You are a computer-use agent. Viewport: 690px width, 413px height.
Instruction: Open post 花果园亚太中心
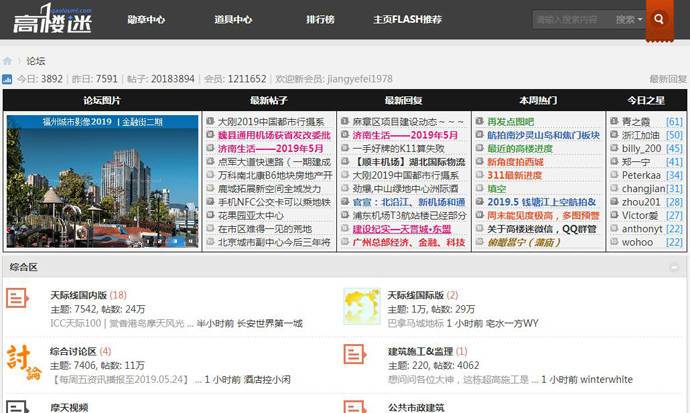(251, 216)
